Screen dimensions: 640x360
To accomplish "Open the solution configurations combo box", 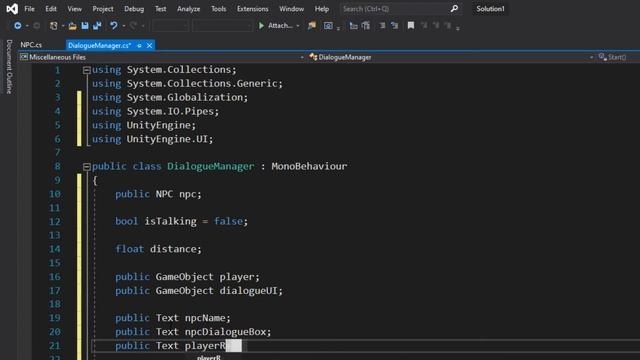I will (170, 26).
